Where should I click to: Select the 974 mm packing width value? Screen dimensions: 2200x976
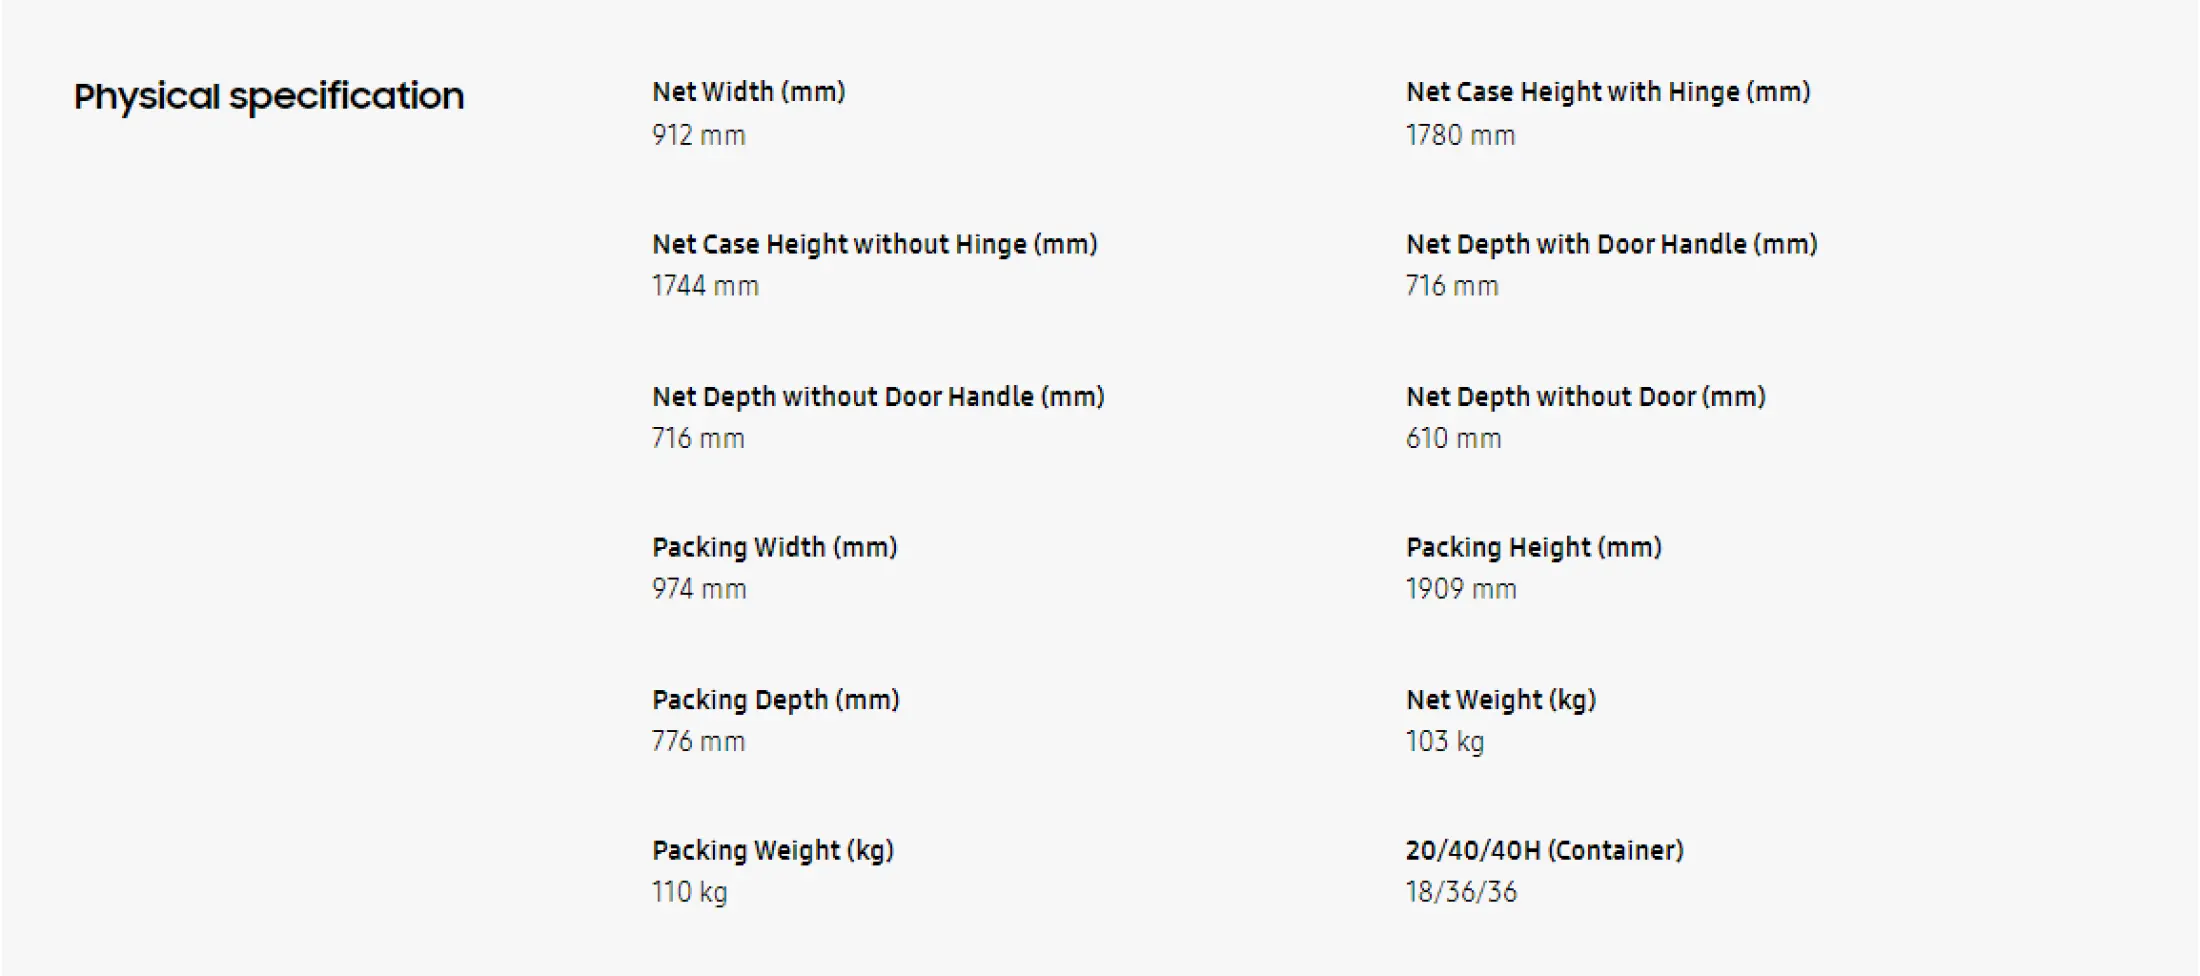coord(698,589)
